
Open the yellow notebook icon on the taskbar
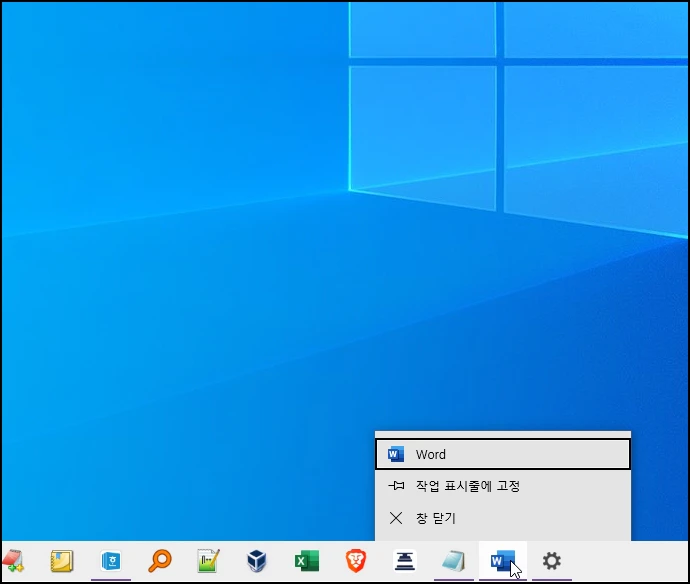tap(62, 561)
